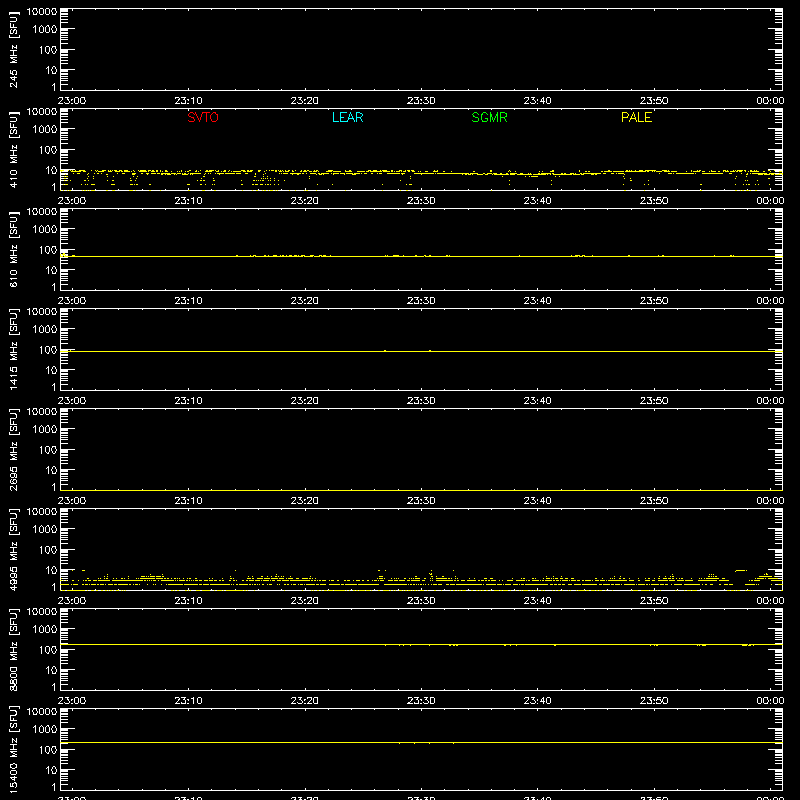This screenshot has height=800, width=800.
Task: Click 23:10 time label under 2695 MHz panel
Action: 188,501
